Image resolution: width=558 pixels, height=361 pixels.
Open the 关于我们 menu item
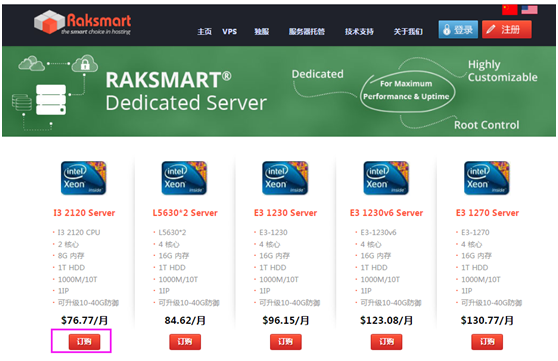point(408,32)
